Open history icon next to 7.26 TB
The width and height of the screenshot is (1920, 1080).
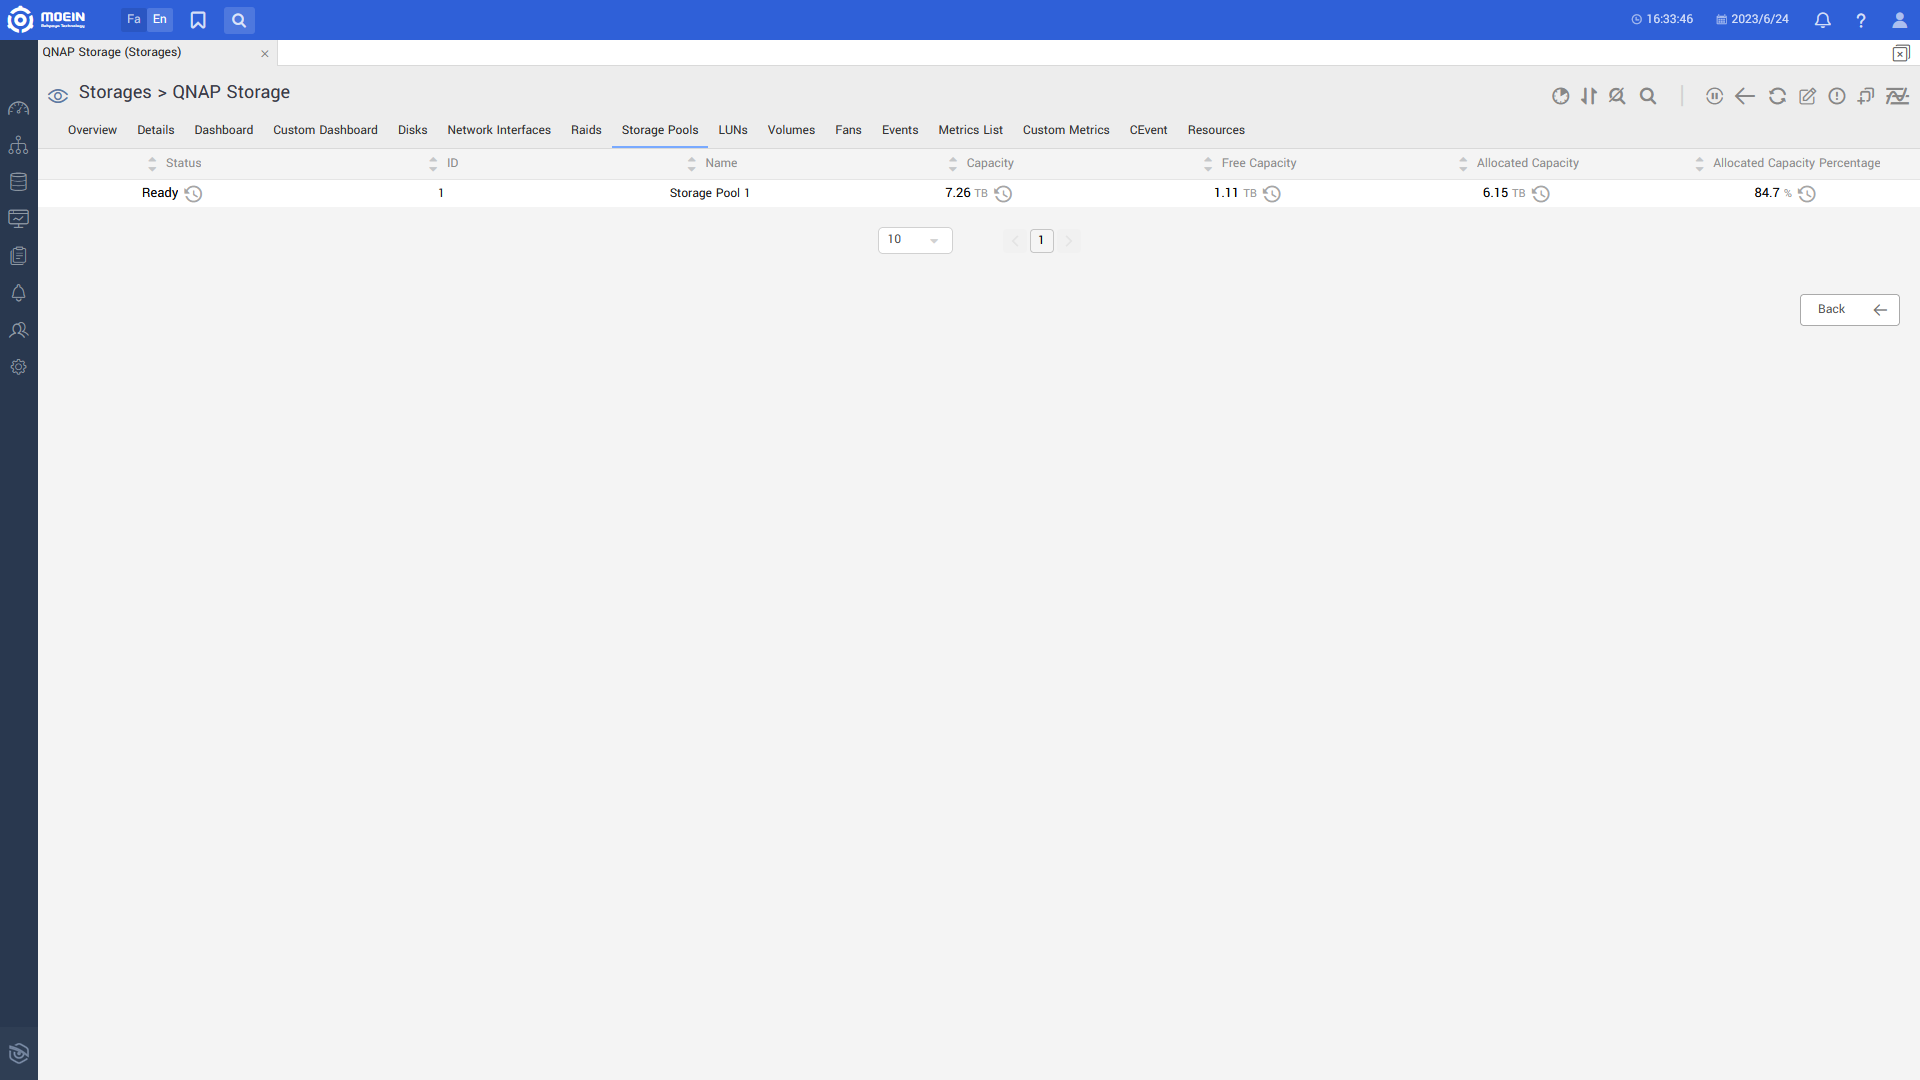coord(1003,194)
